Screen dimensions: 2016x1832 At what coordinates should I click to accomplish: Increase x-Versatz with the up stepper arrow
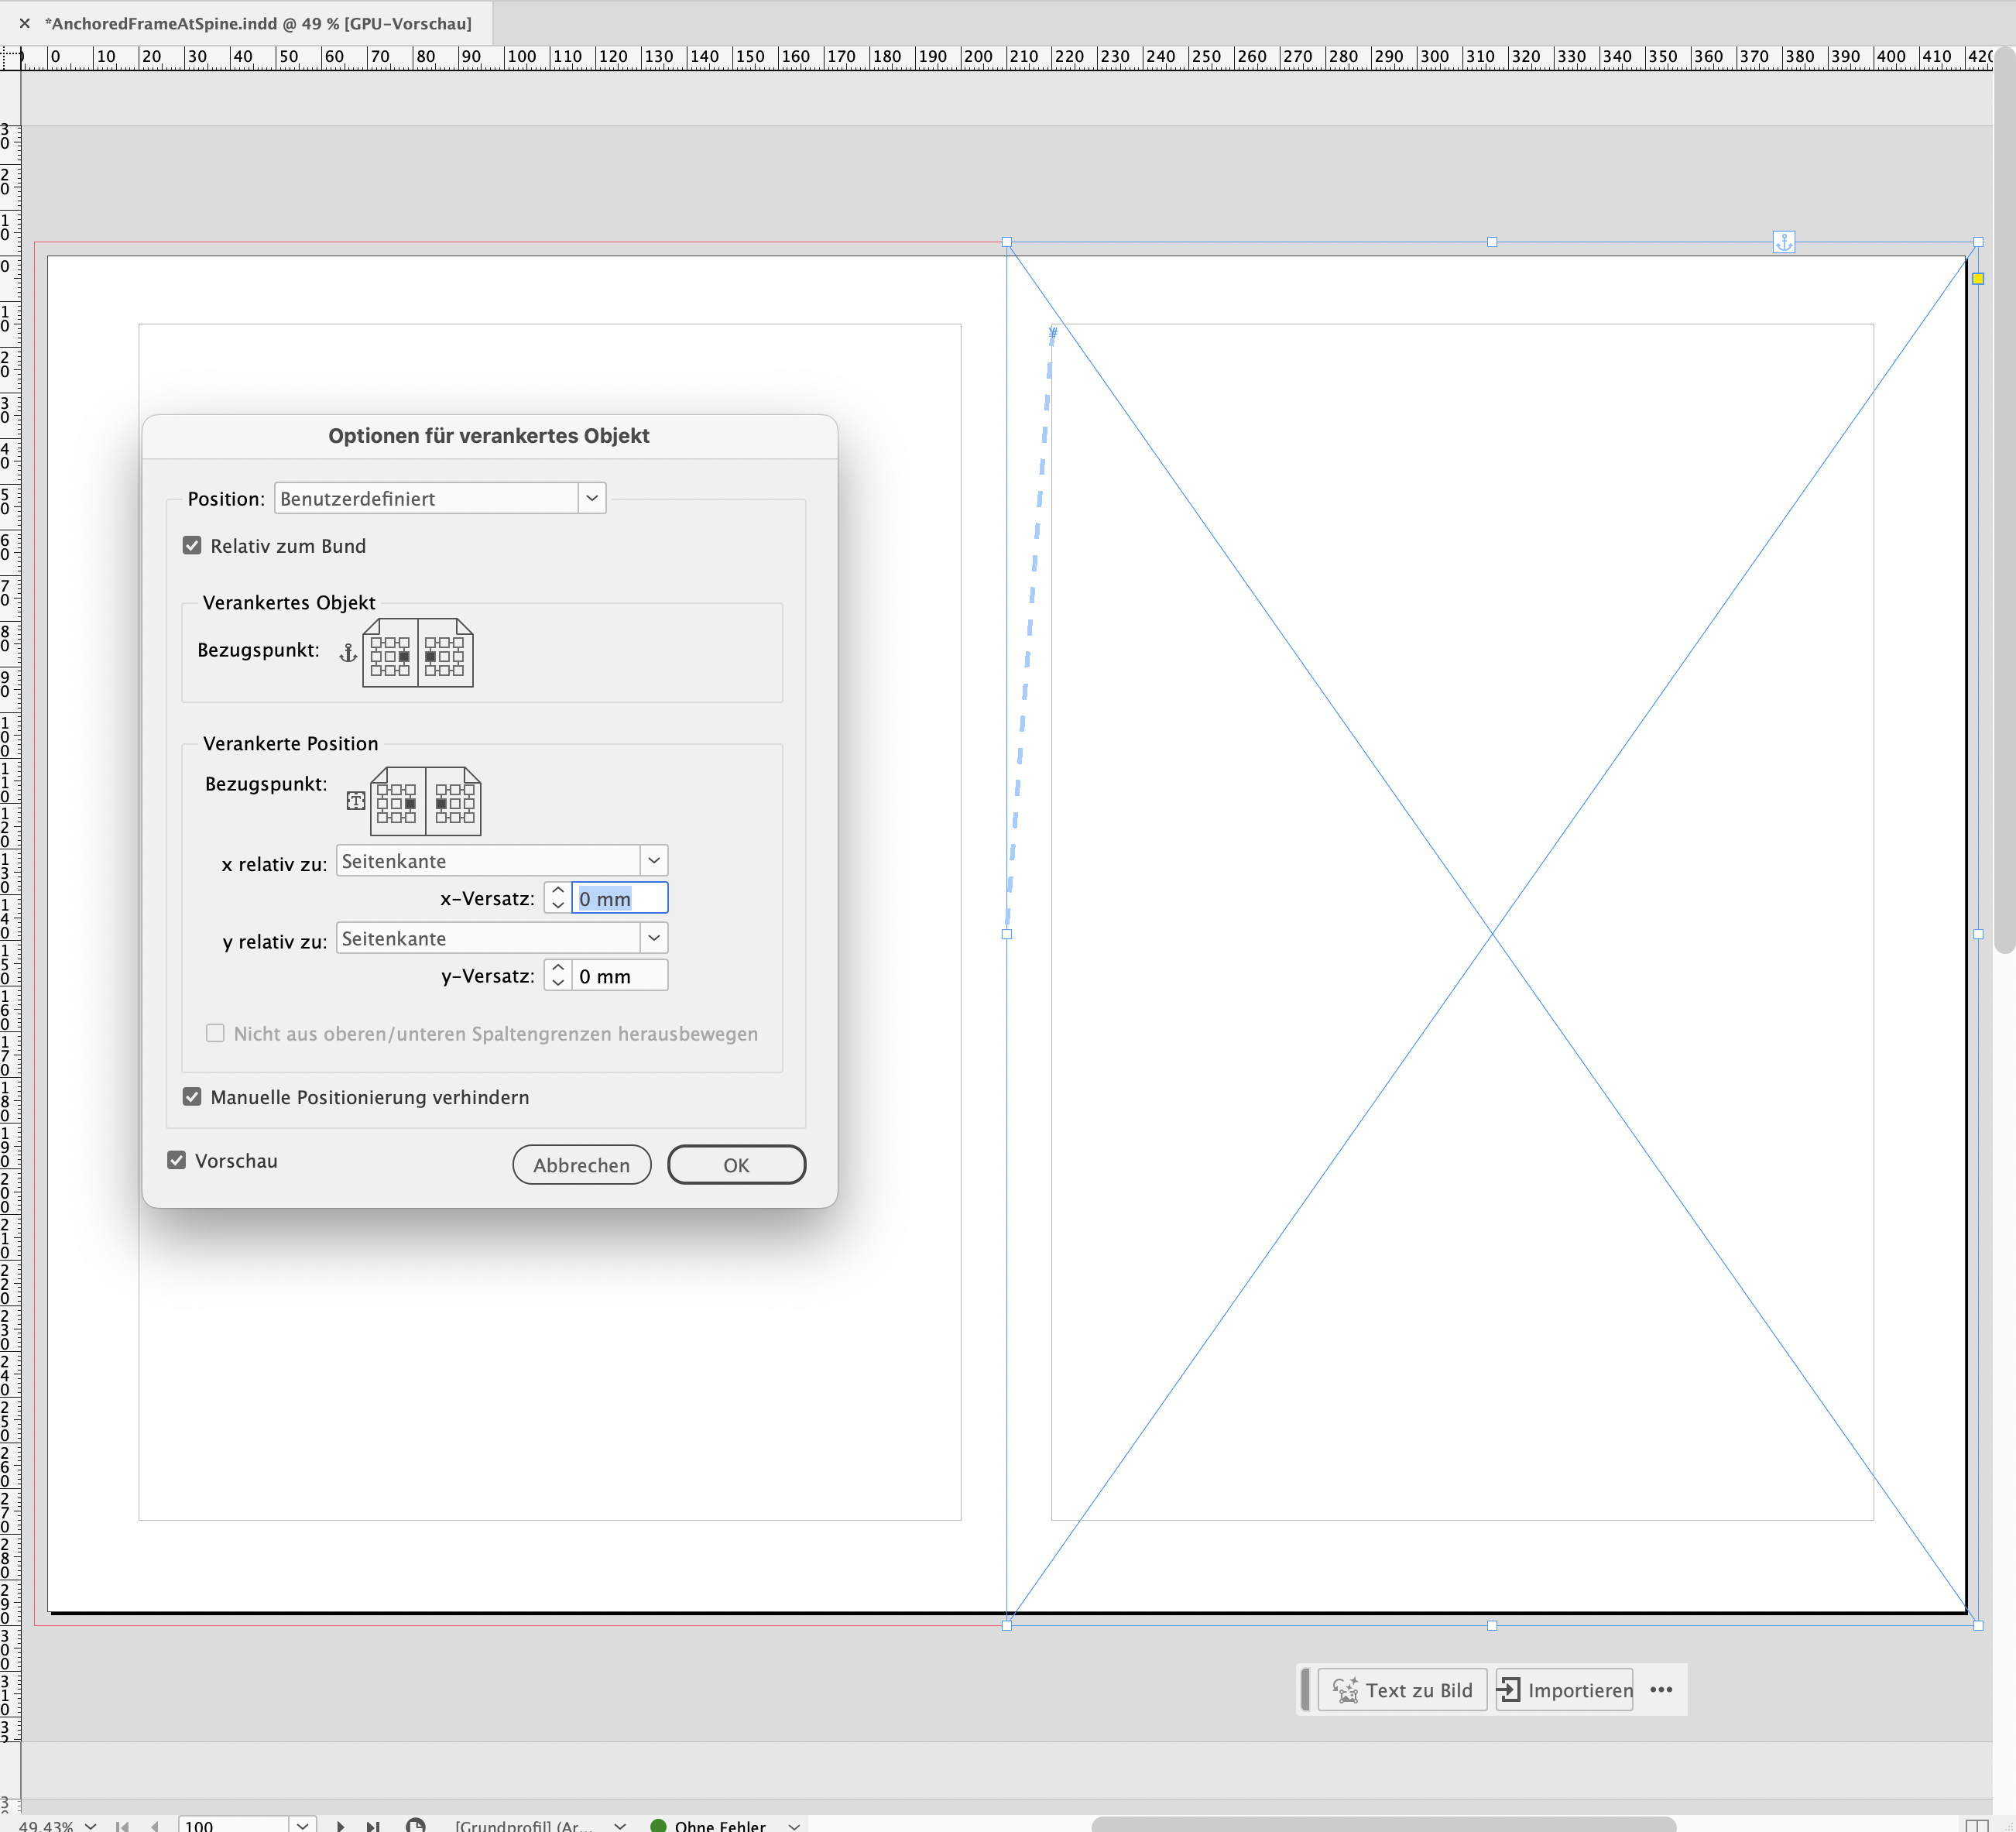coord(558,890)
